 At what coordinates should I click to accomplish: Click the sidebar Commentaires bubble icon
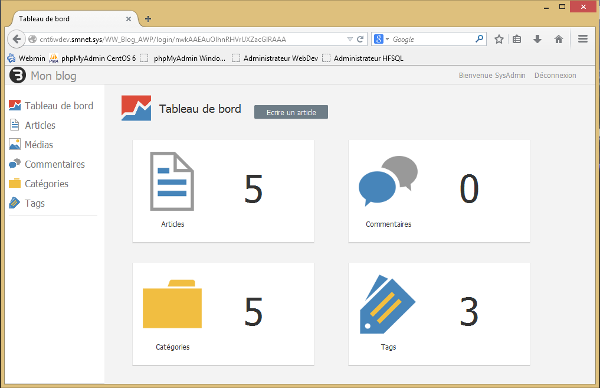[15, 163]
